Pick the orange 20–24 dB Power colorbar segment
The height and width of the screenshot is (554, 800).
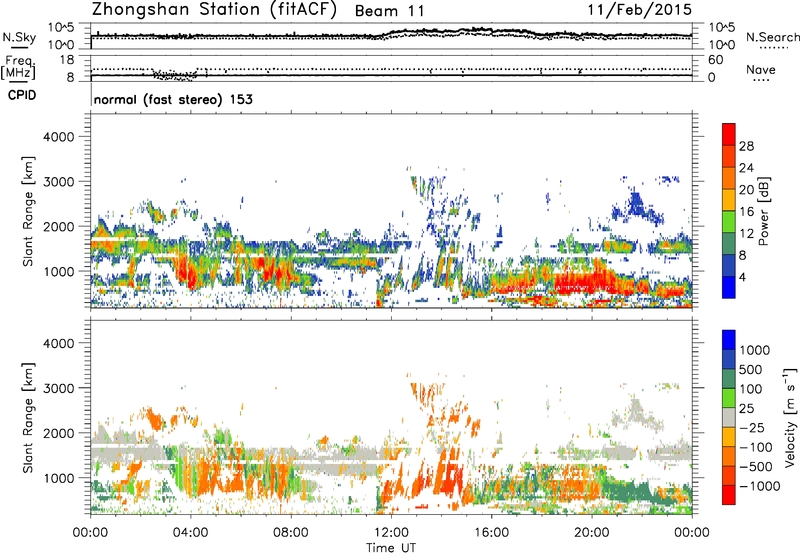tap(729, 178)
